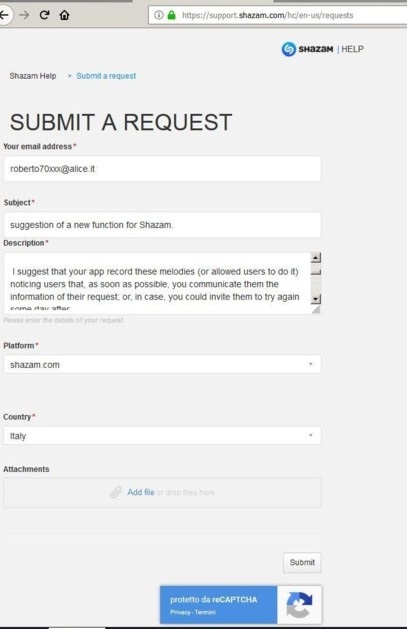
Task: Click the Shazam logo icon
Action: click(288, 49)
